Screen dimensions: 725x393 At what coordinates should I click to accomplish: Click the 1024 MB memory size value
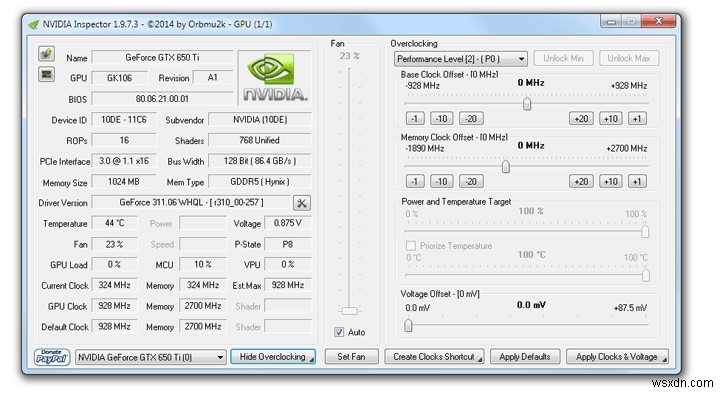click(x=123, y=182)
